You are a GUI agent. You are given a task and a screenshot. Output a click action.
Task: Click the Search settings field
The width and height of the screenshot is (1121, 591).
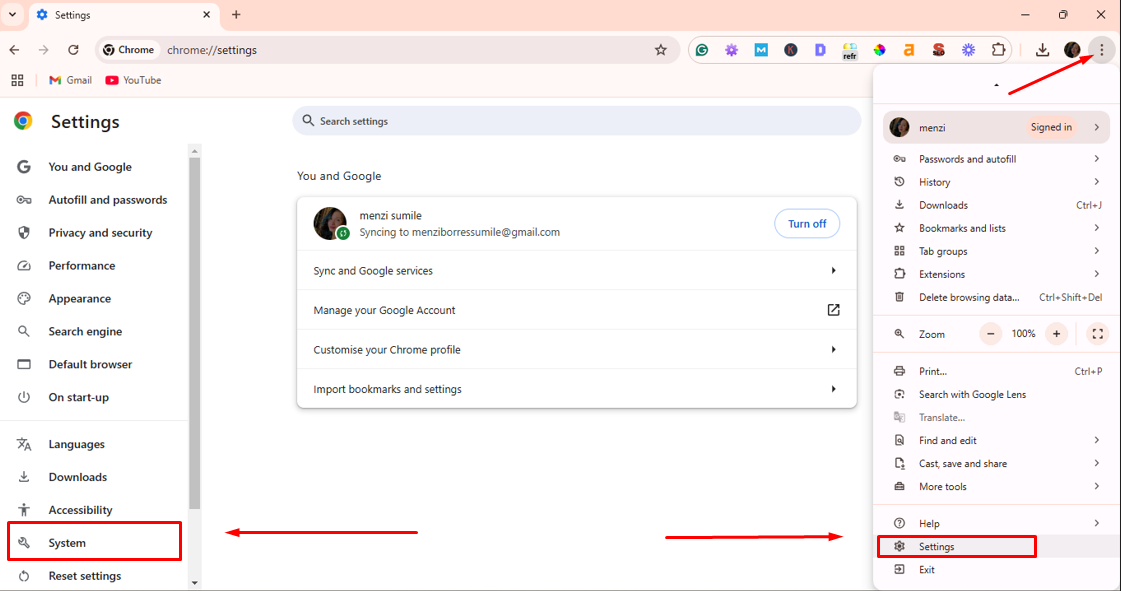[x=576, y=121]
